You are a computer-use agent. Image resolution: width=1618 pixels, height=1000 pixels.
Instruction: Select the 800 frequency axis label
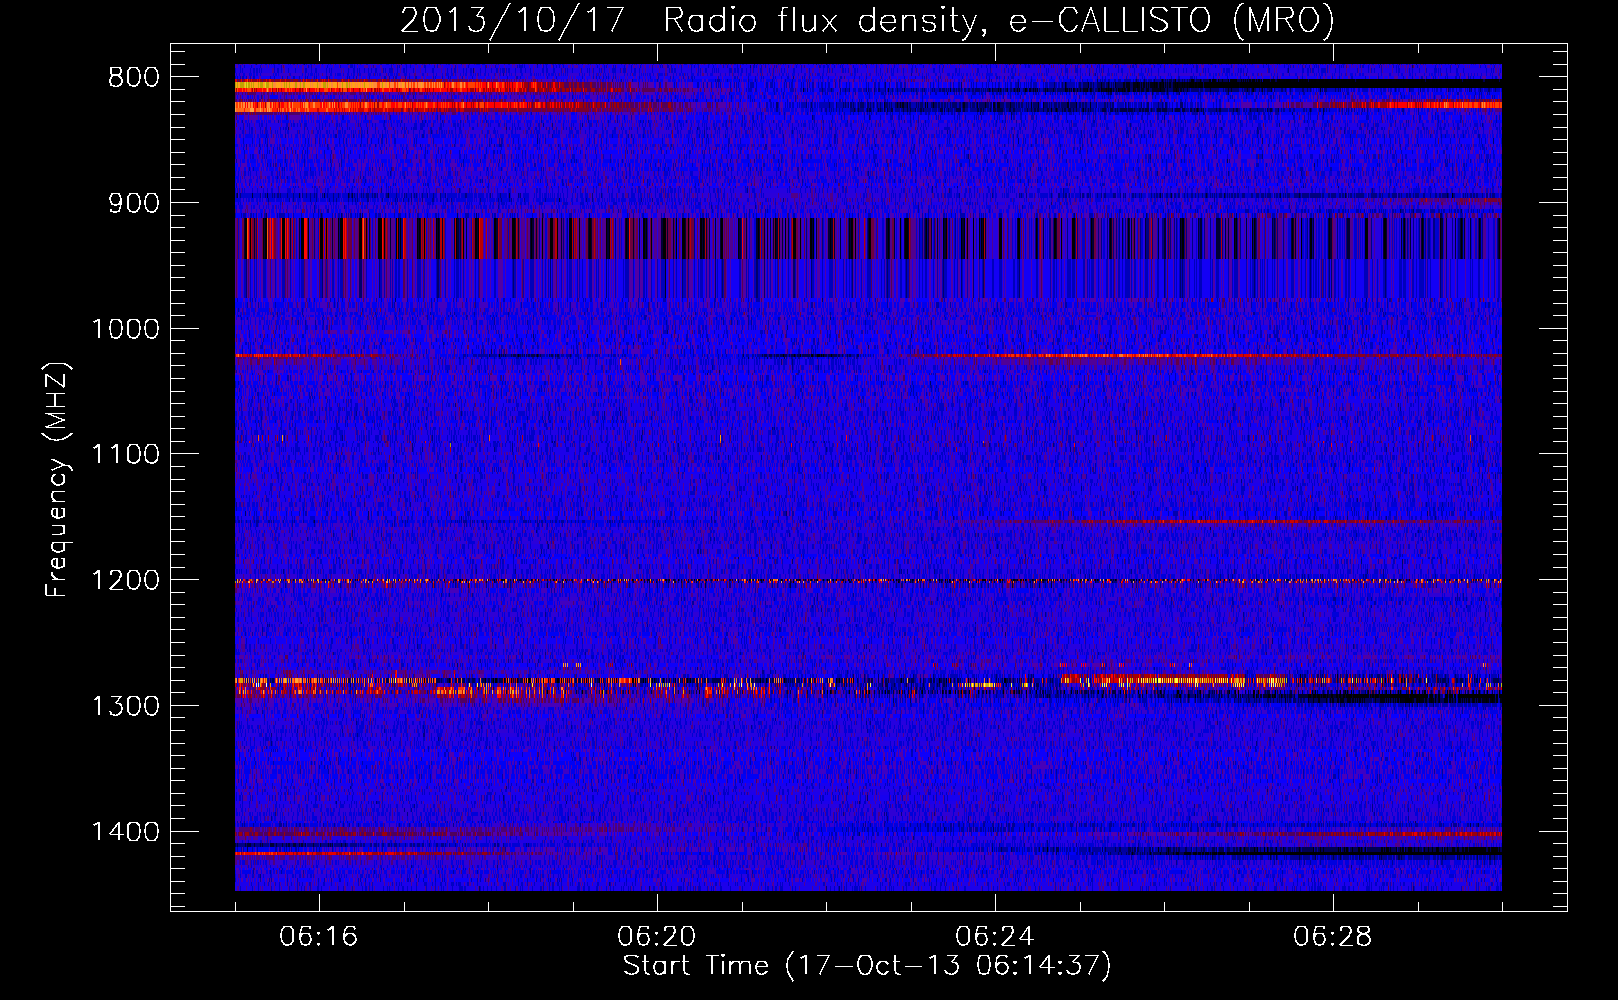pyautogui.click(x=134, y=78)
